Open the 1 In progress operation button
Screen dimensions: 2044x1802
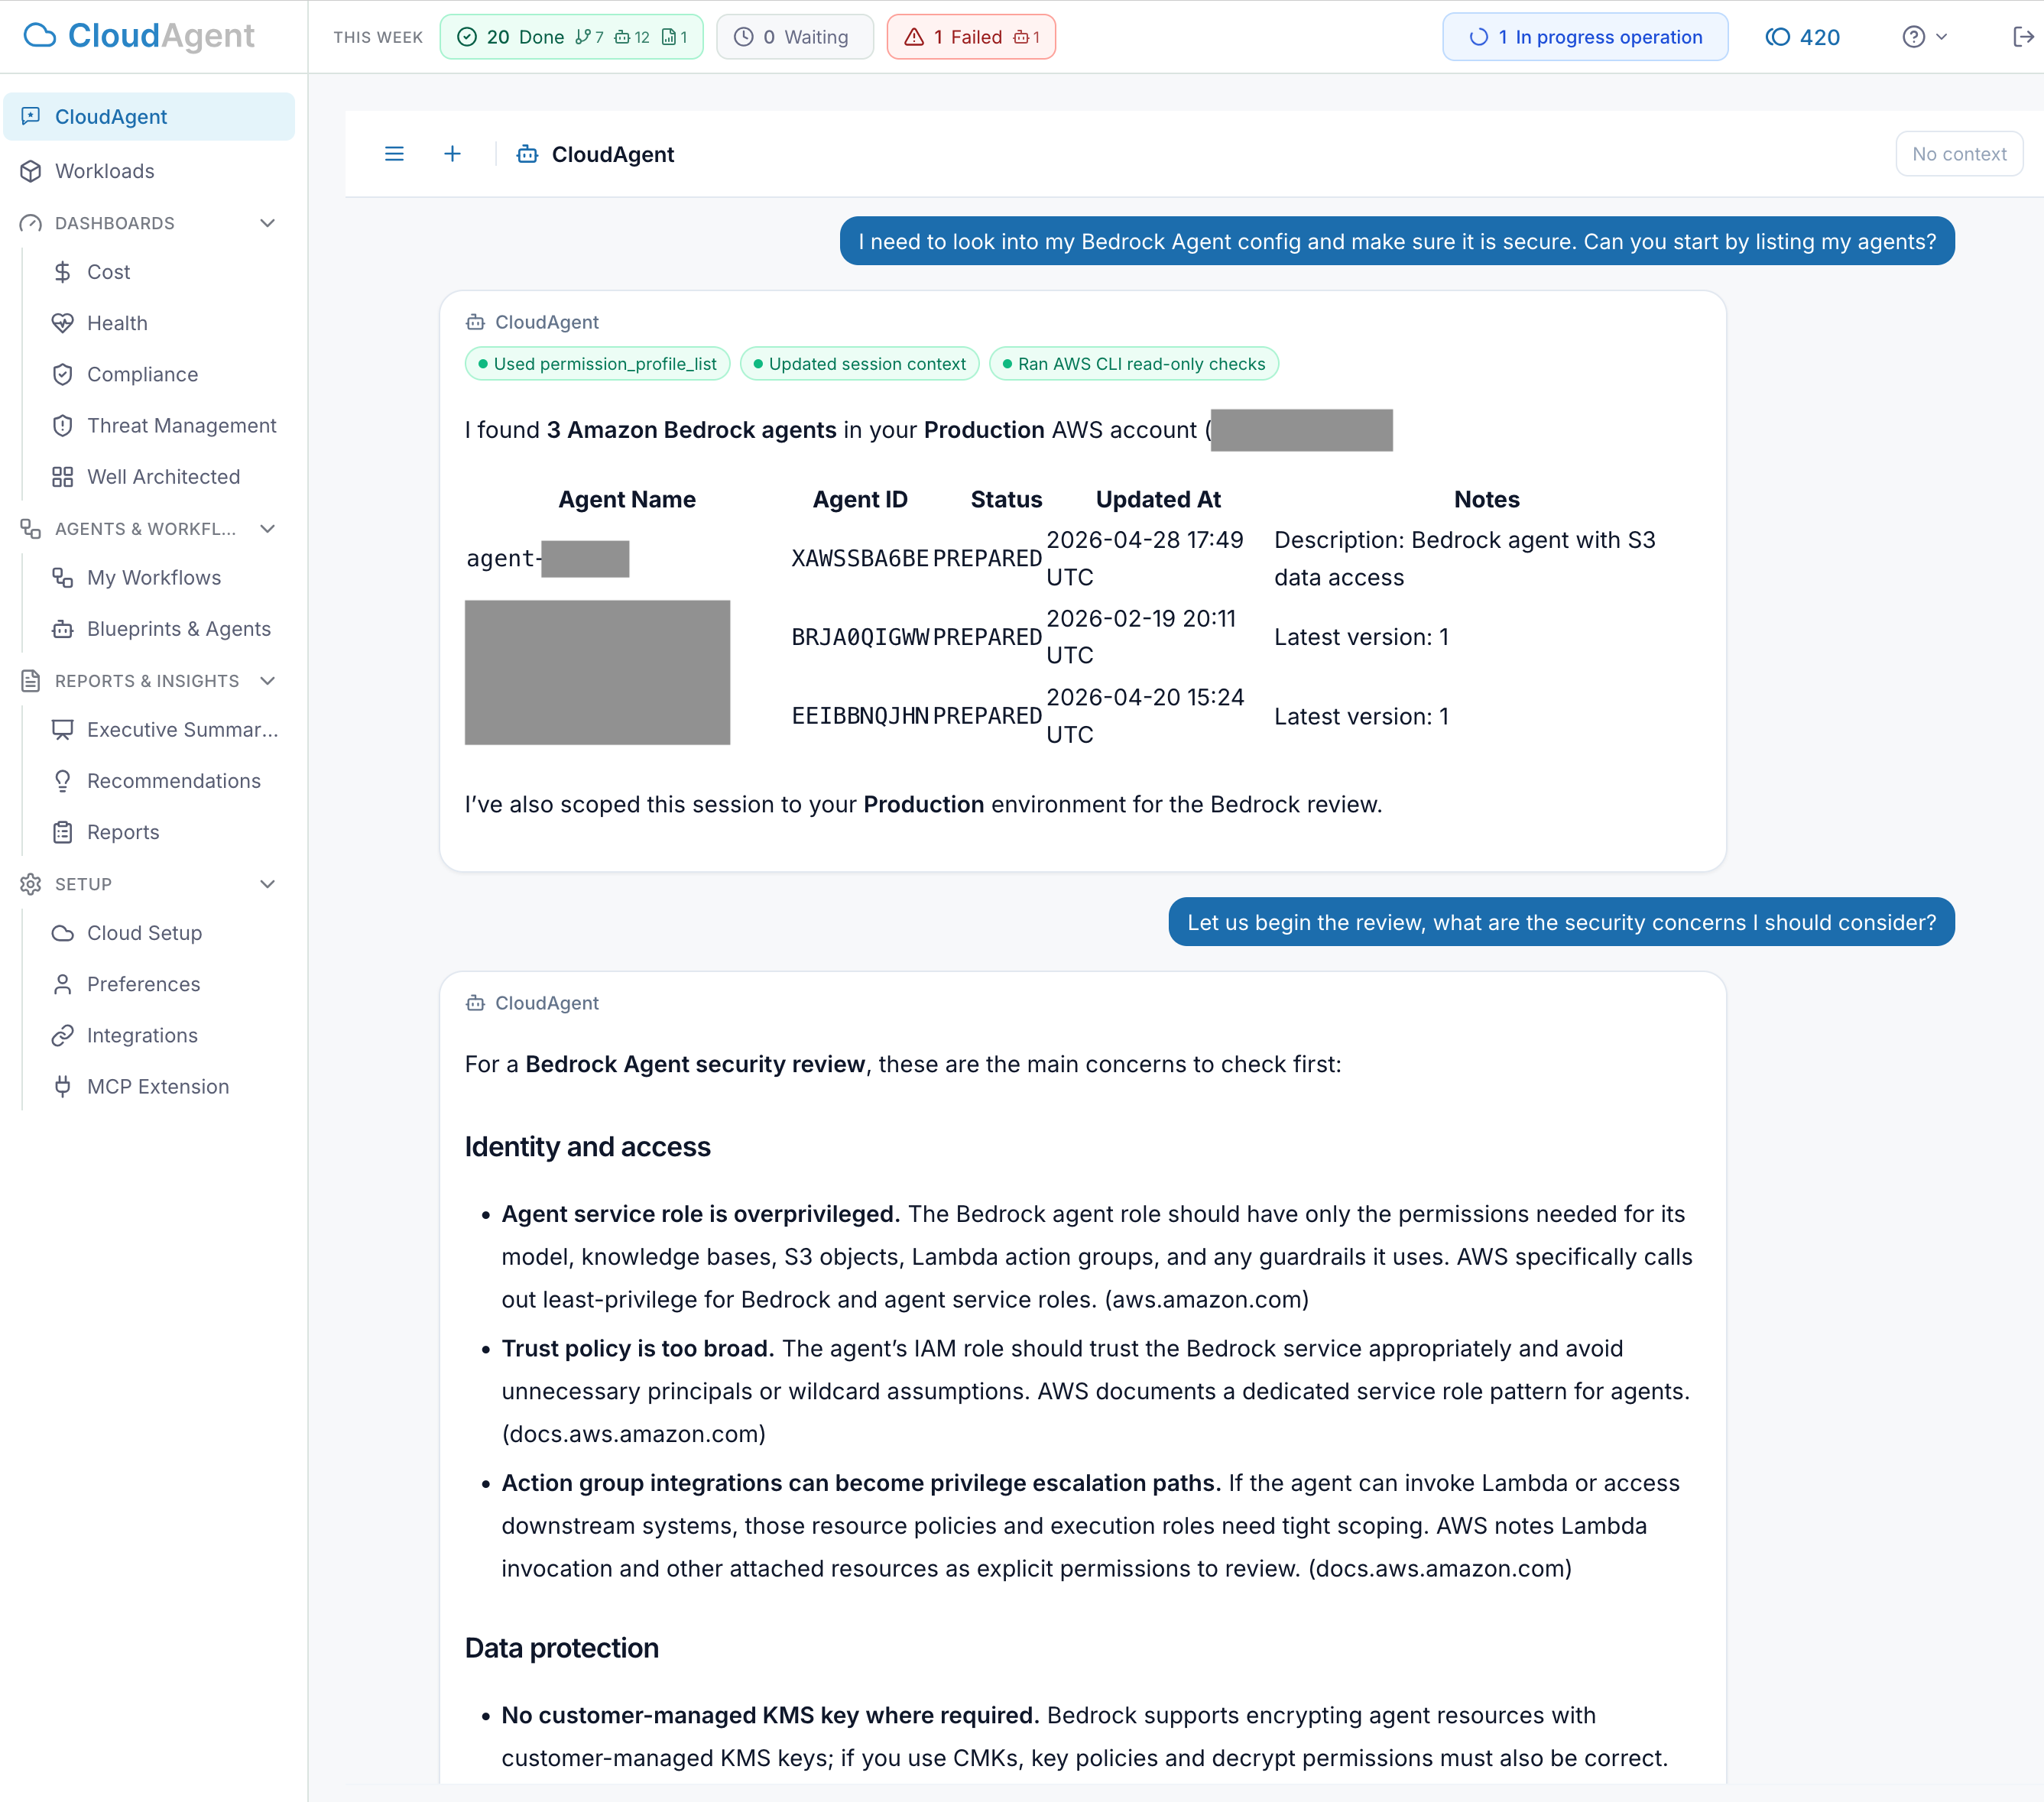click(x=1585, y=37)
